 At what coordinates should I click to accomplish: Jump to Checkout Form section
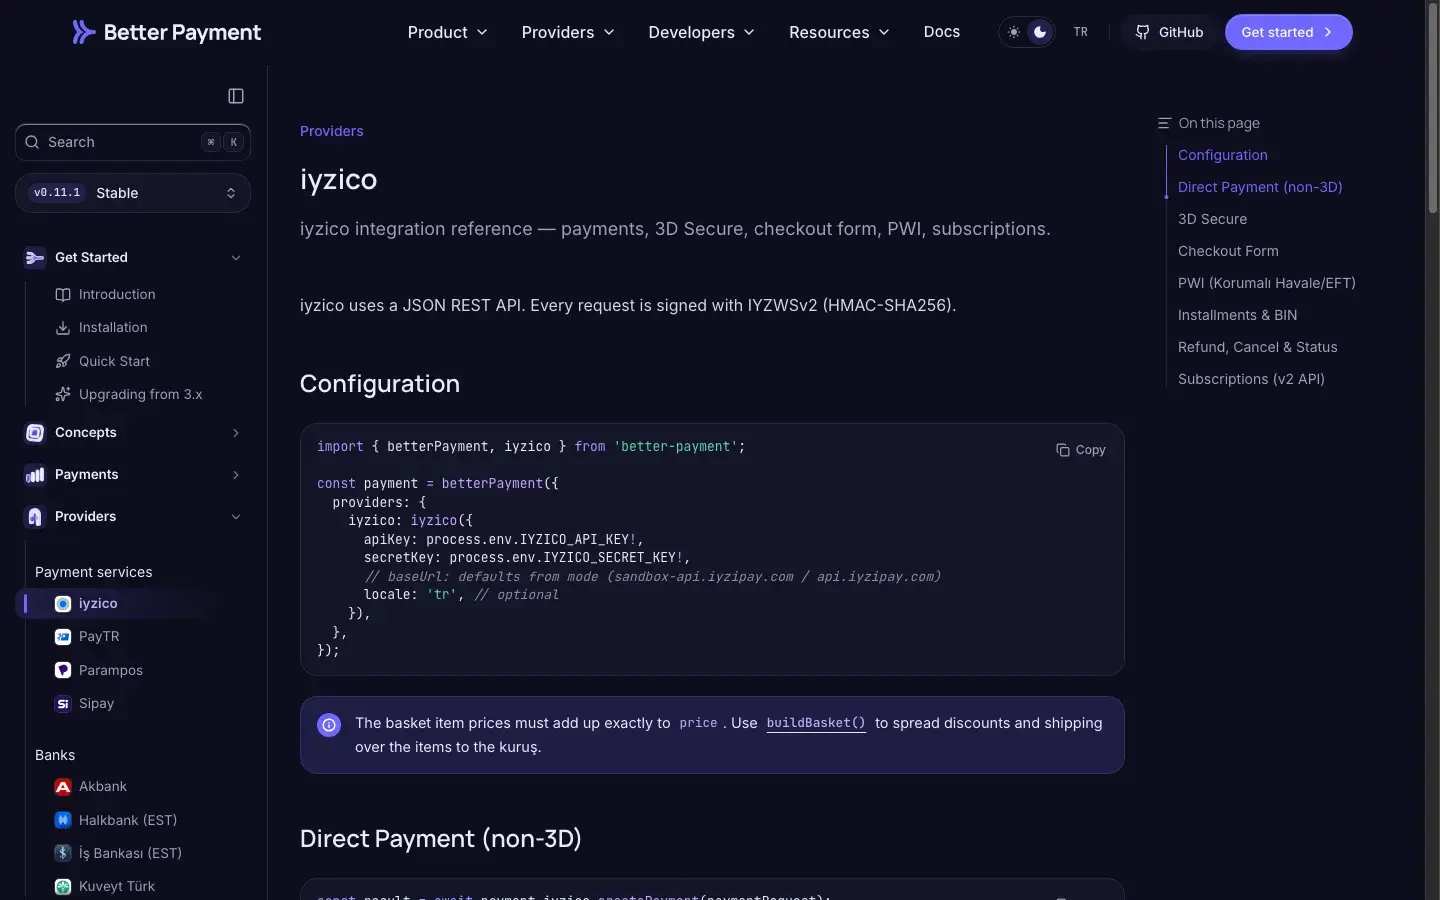pos(1228,251)
